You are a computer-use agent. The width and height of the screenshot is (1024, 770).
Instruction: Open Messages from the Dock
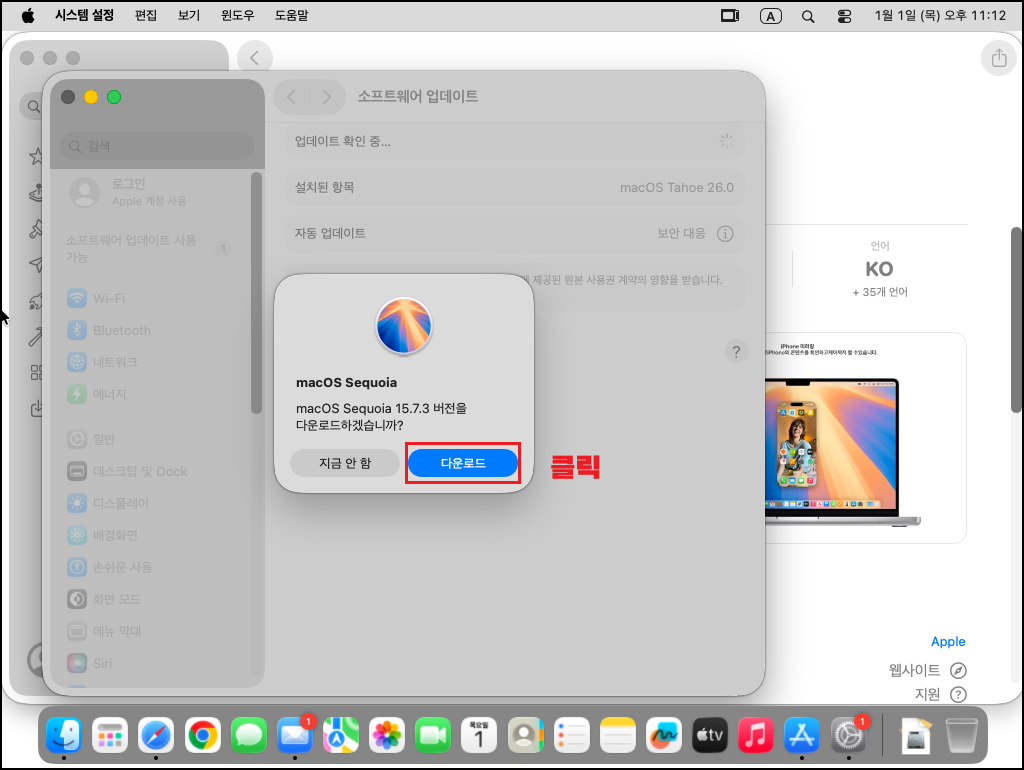pos(249,735)
